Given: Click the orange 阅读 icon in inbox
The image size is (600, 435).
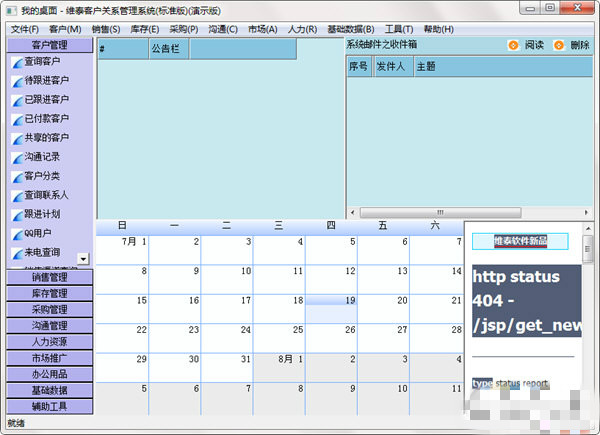Looking at the screenshot, I should 513,46.
